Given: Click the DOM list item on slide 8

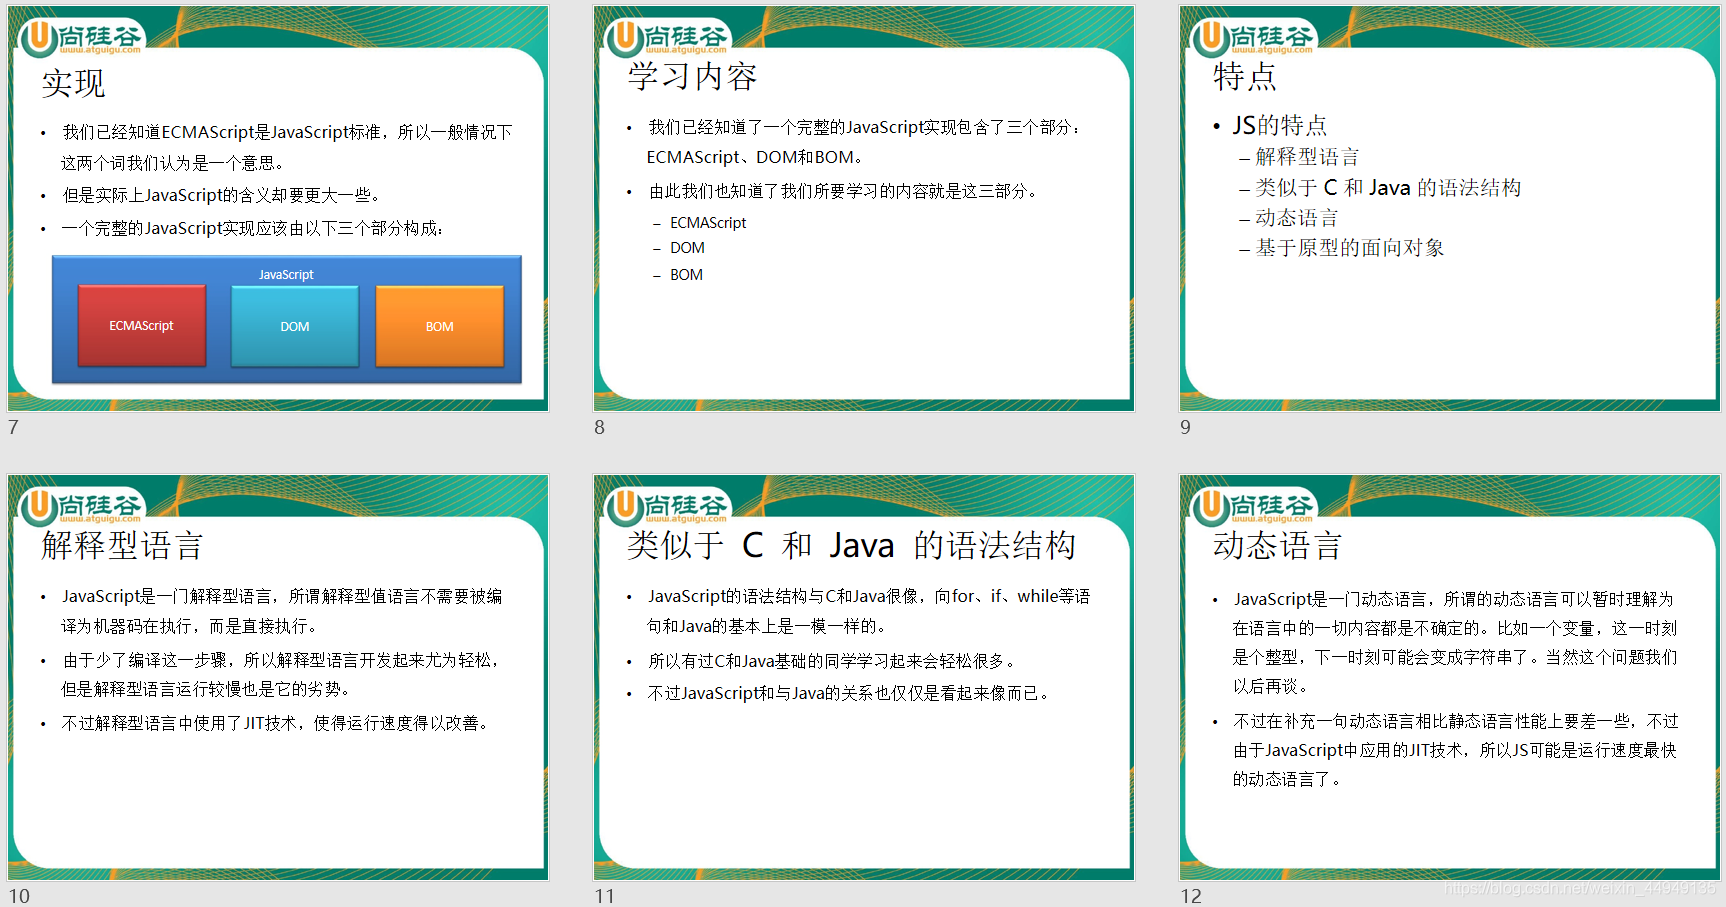Looking at the screenshot, I should [687, 248].
